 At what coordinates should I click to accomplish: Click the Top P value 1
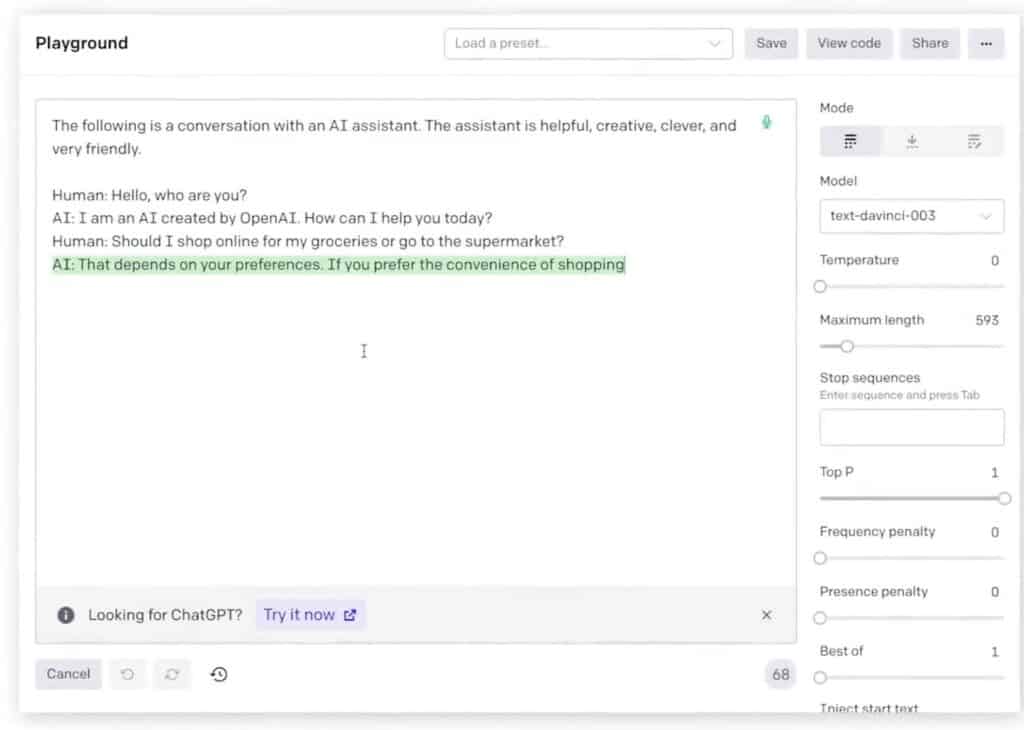tap(995, 473)
